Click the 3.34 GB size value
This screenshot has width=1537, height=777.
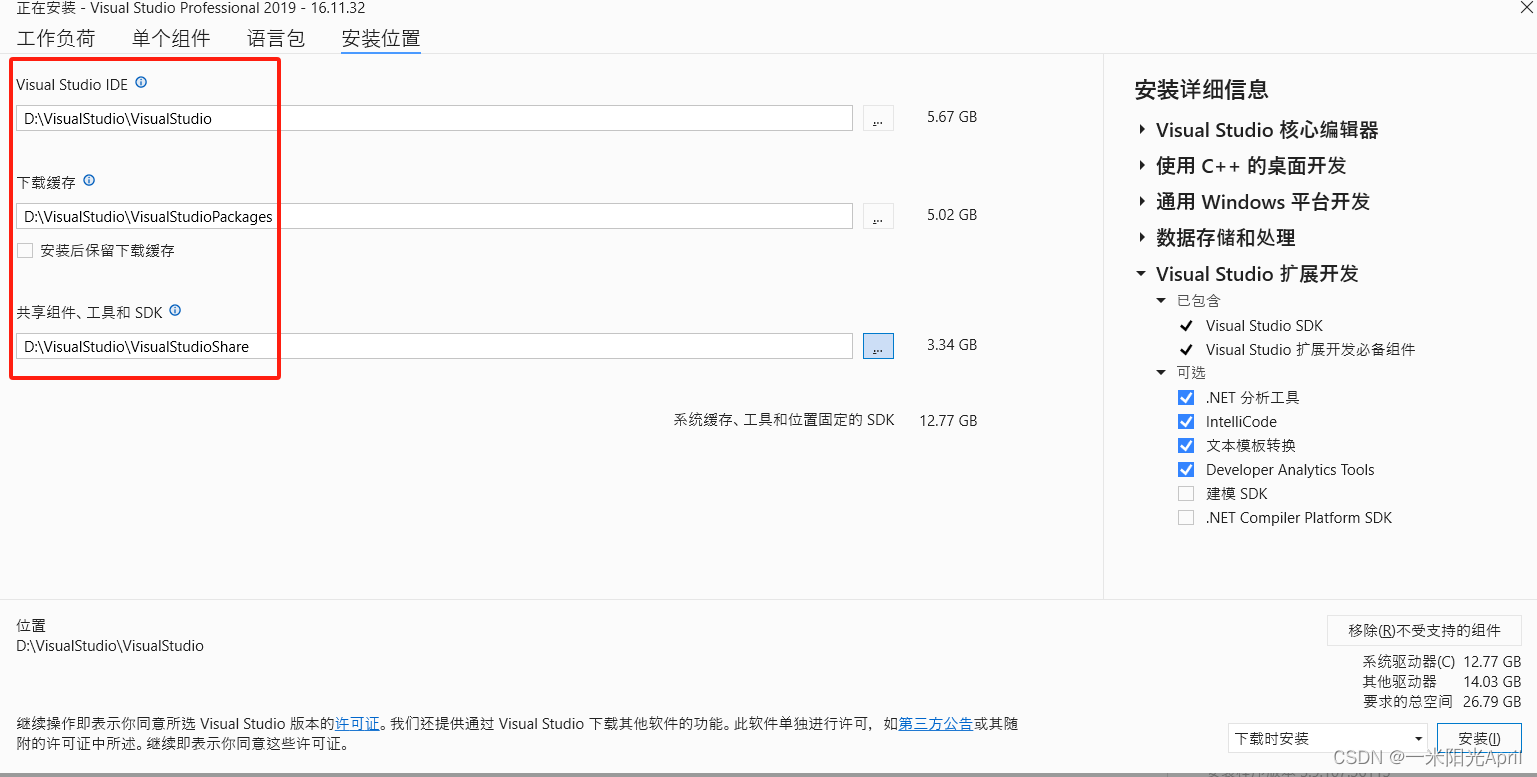[x=952, y=345]
